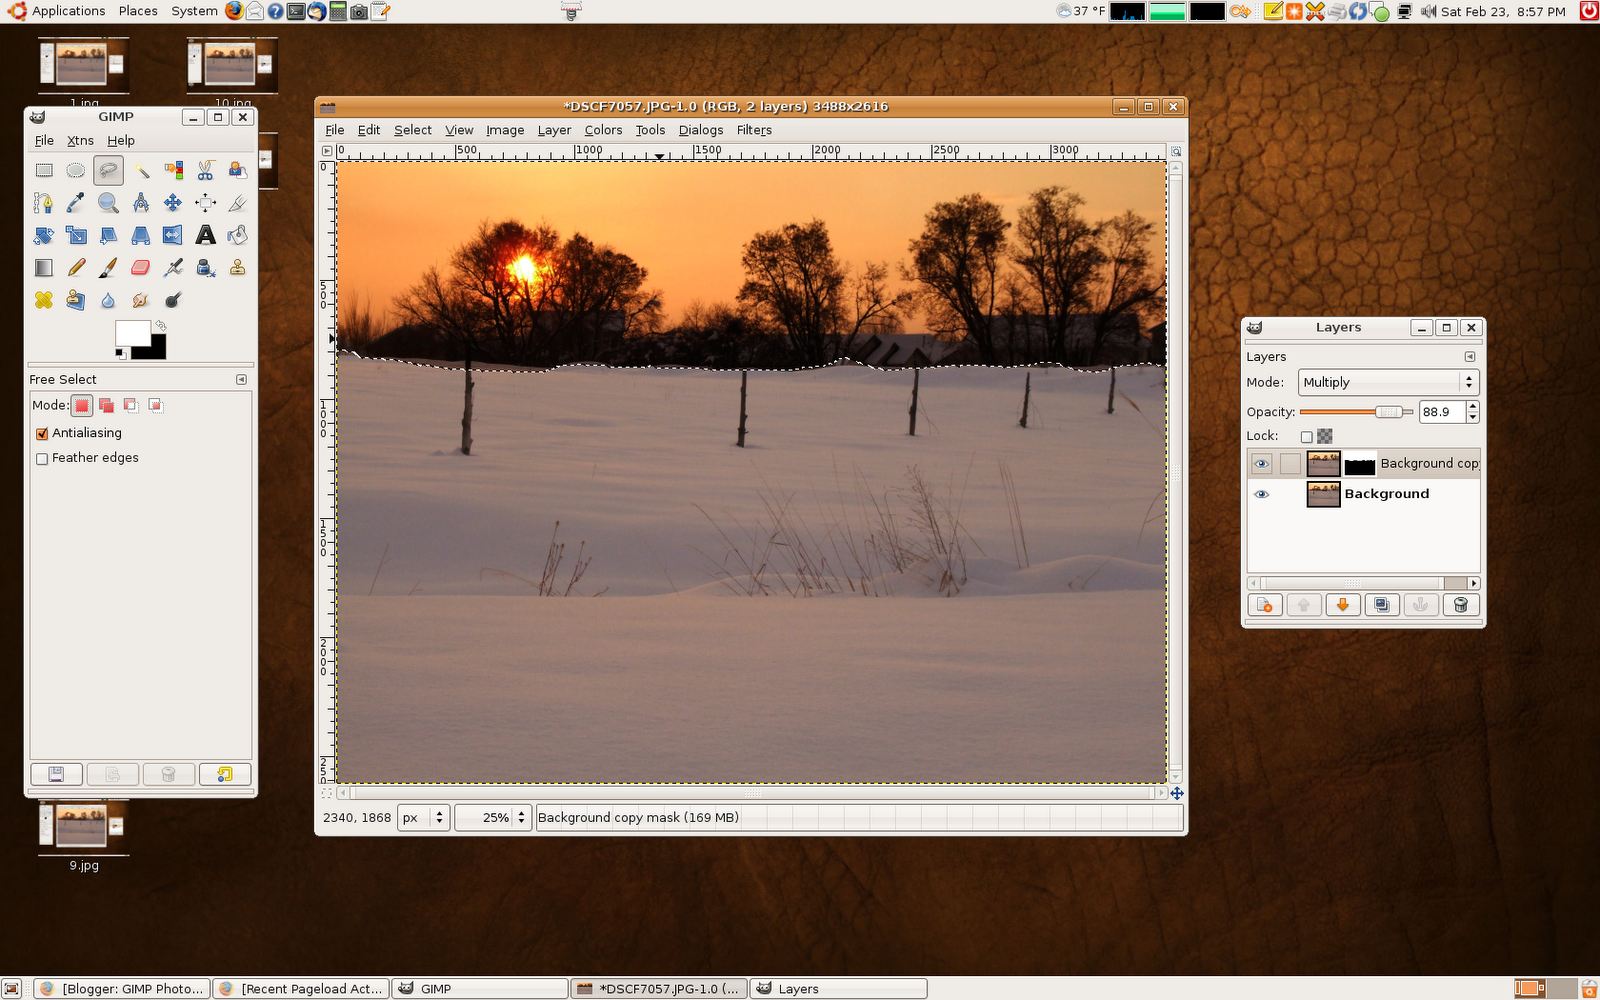Select the Crop tool
1600x1000 pixels.
[237, 203]
